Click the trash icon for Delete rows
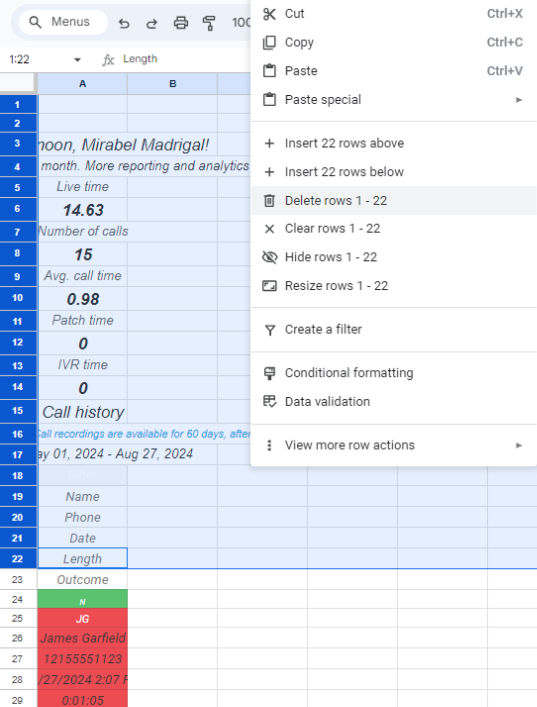Viewport: 537px width, 707px height. pyautogui.click(x=269, y=201)
